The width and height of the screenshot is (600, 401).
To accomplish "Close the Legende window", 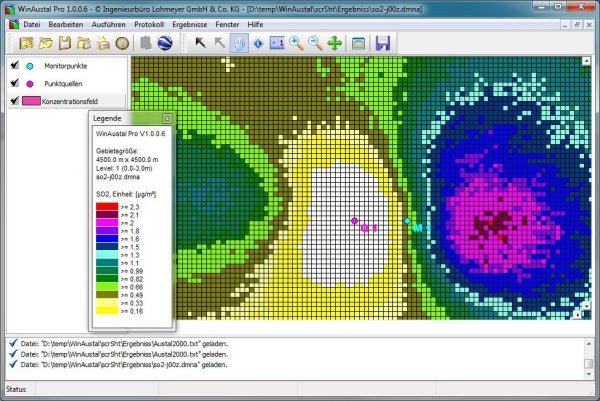I will 168,118.
